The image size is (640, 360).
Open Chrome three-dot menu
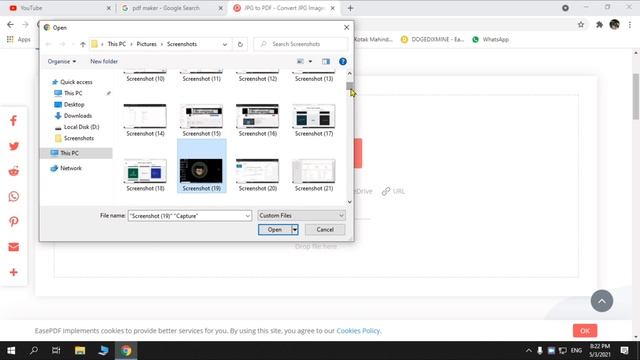pos(630,25)
